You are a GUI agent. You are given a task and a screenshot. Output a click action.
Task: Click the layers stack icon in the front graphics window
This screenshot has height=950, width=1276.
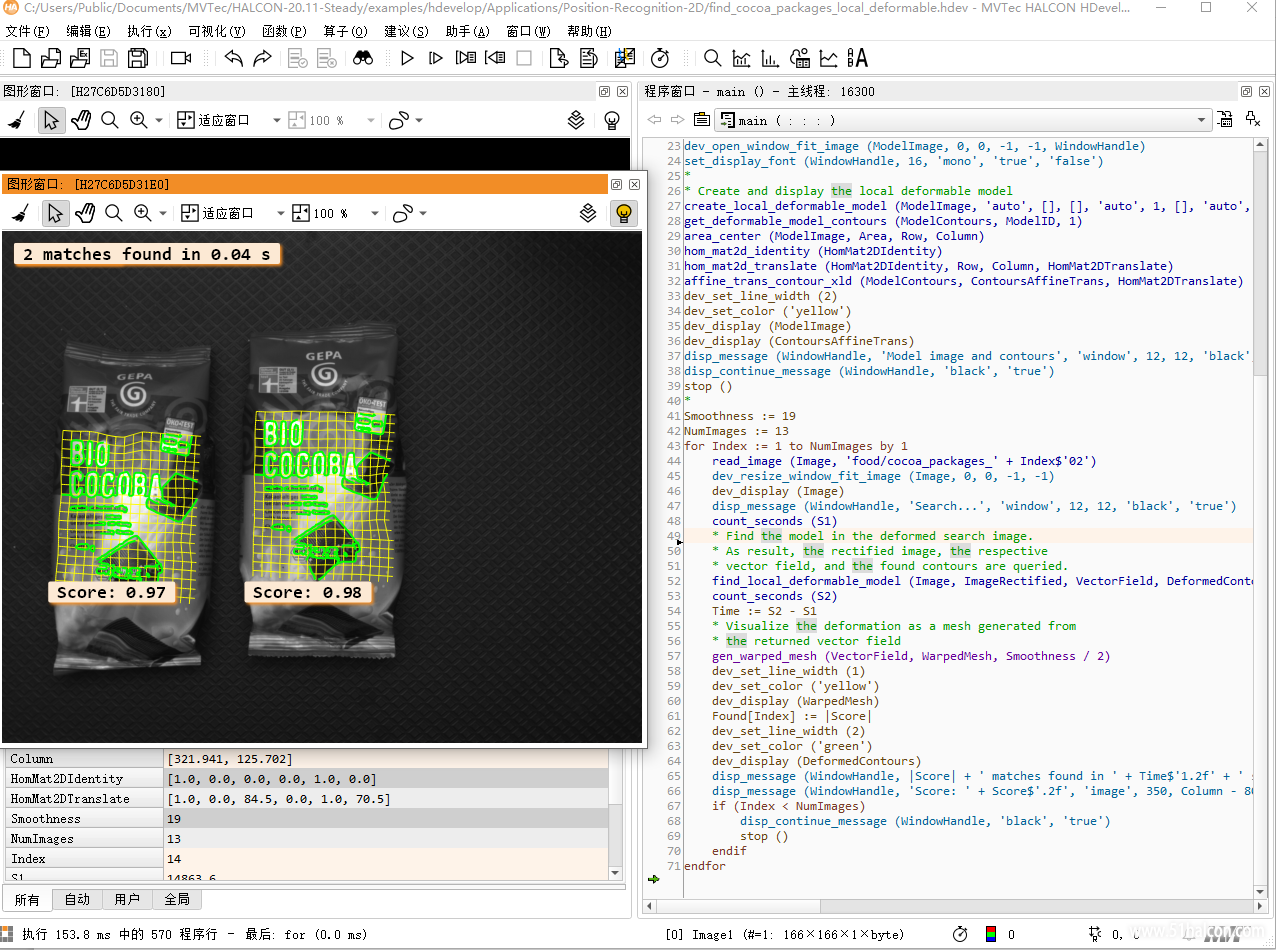point(588,213)
